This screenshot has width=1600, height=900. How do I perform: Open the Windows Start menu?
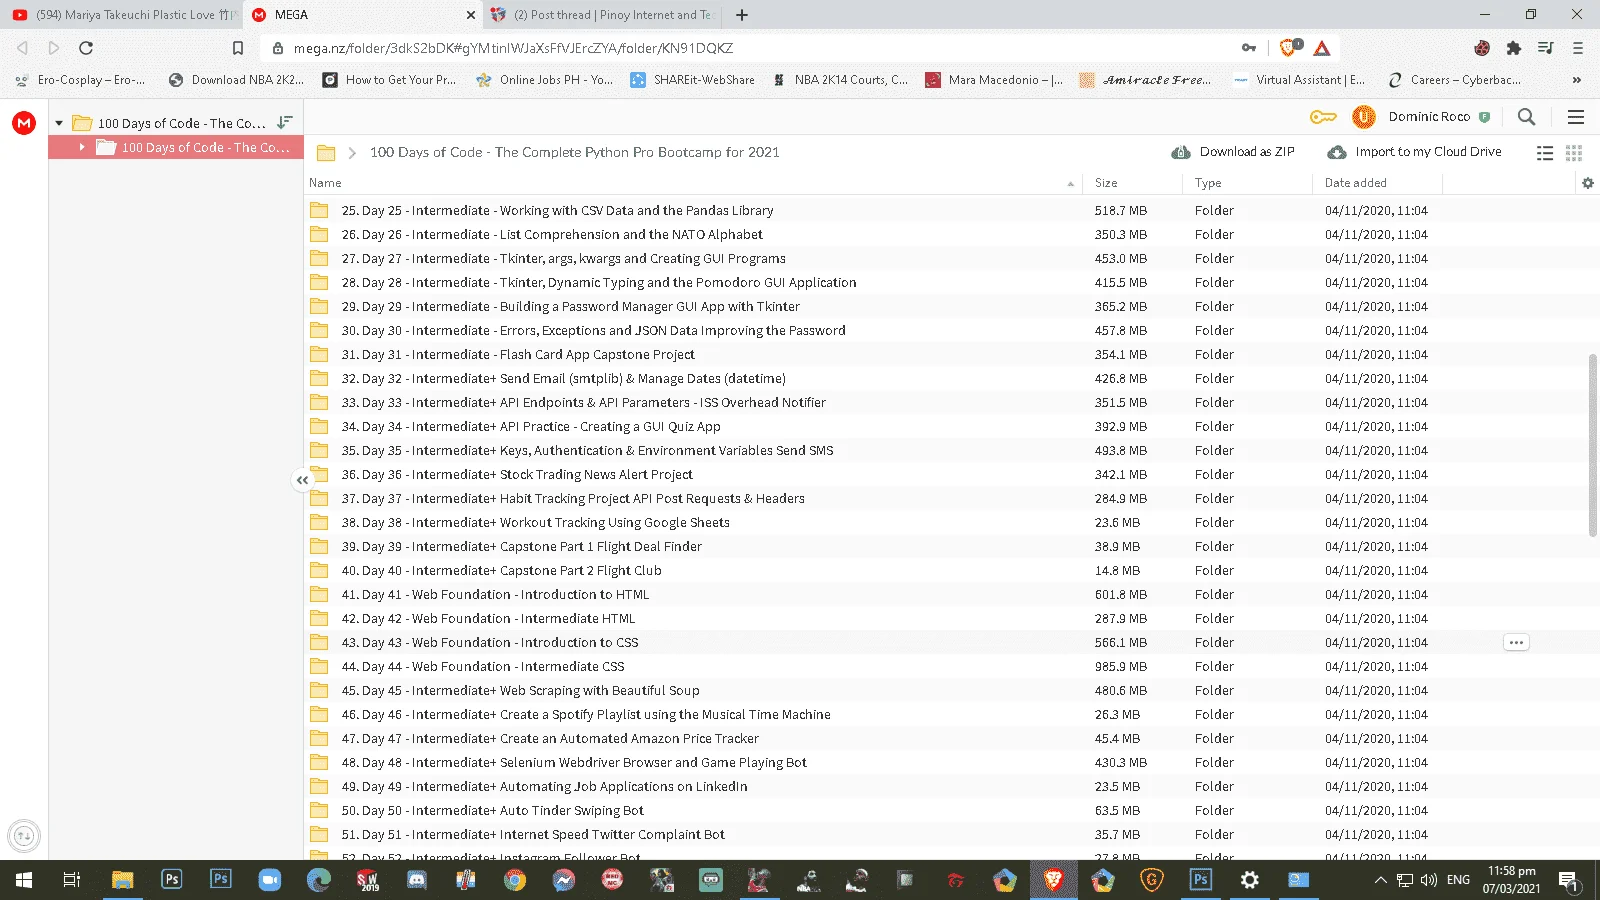(24, 880)
